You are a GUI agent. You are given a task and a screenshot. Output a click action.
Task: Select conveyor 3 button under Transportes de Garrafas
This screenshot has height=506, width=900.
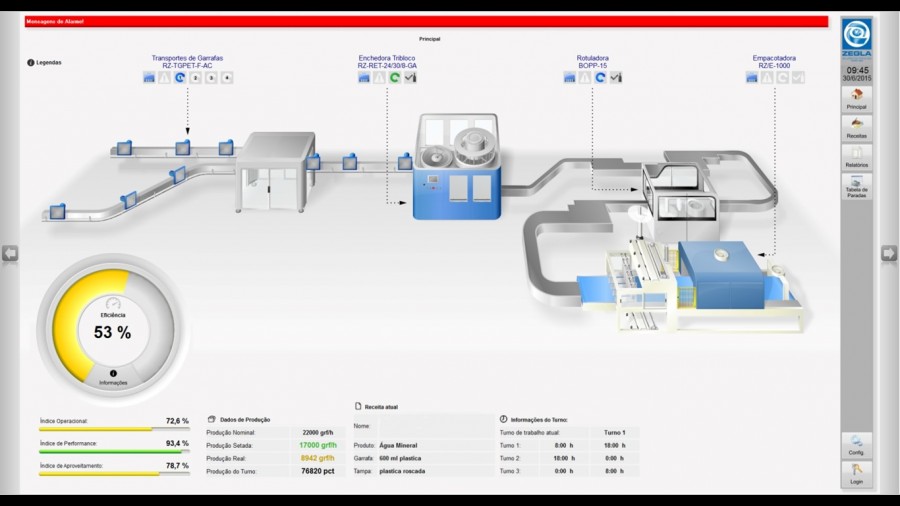pyautogui.click(x=211, y=77)
